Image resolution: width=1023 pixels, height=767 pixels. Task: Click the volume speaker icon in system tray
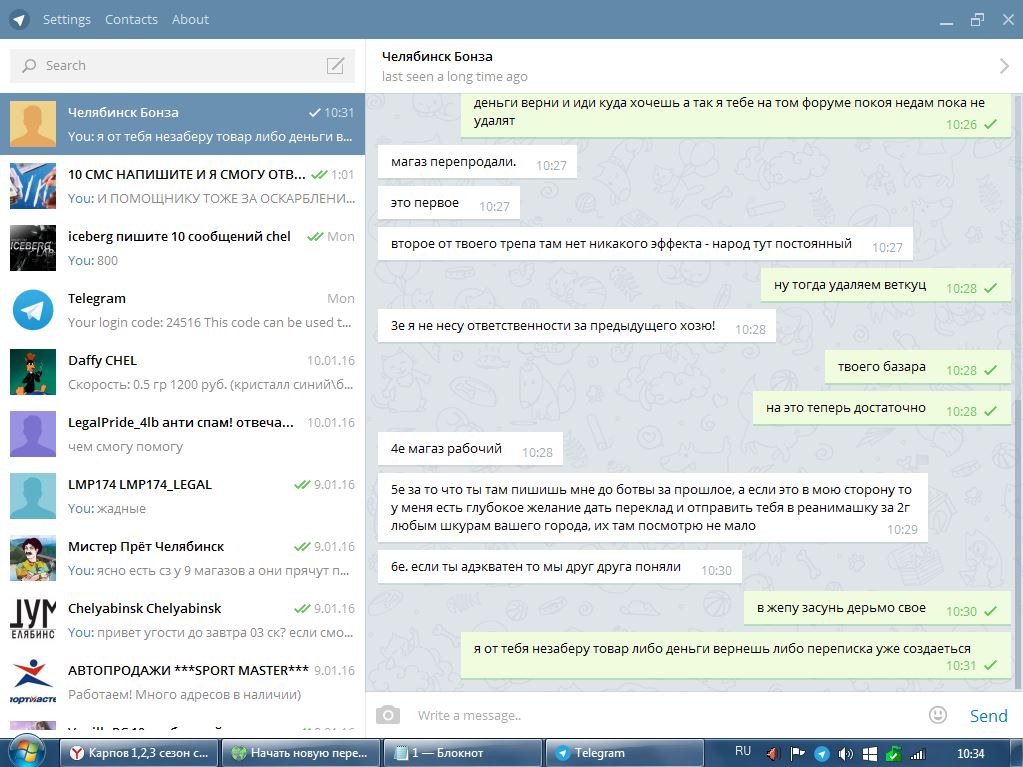pyautogui.click(x=846, y=754)
